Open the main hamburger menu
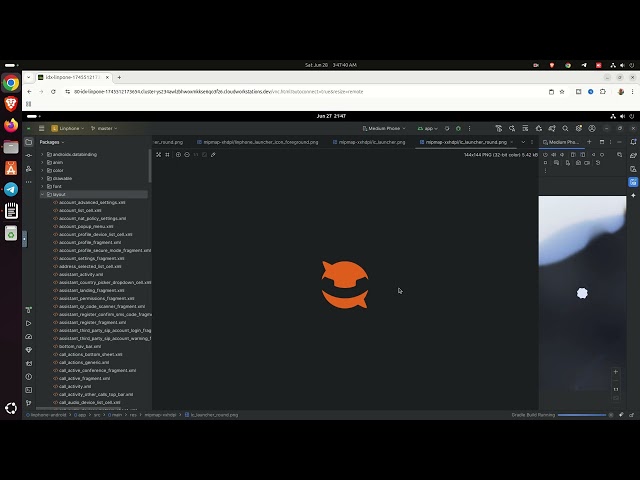Screen dimensions: 640x480 click(41, 128)
